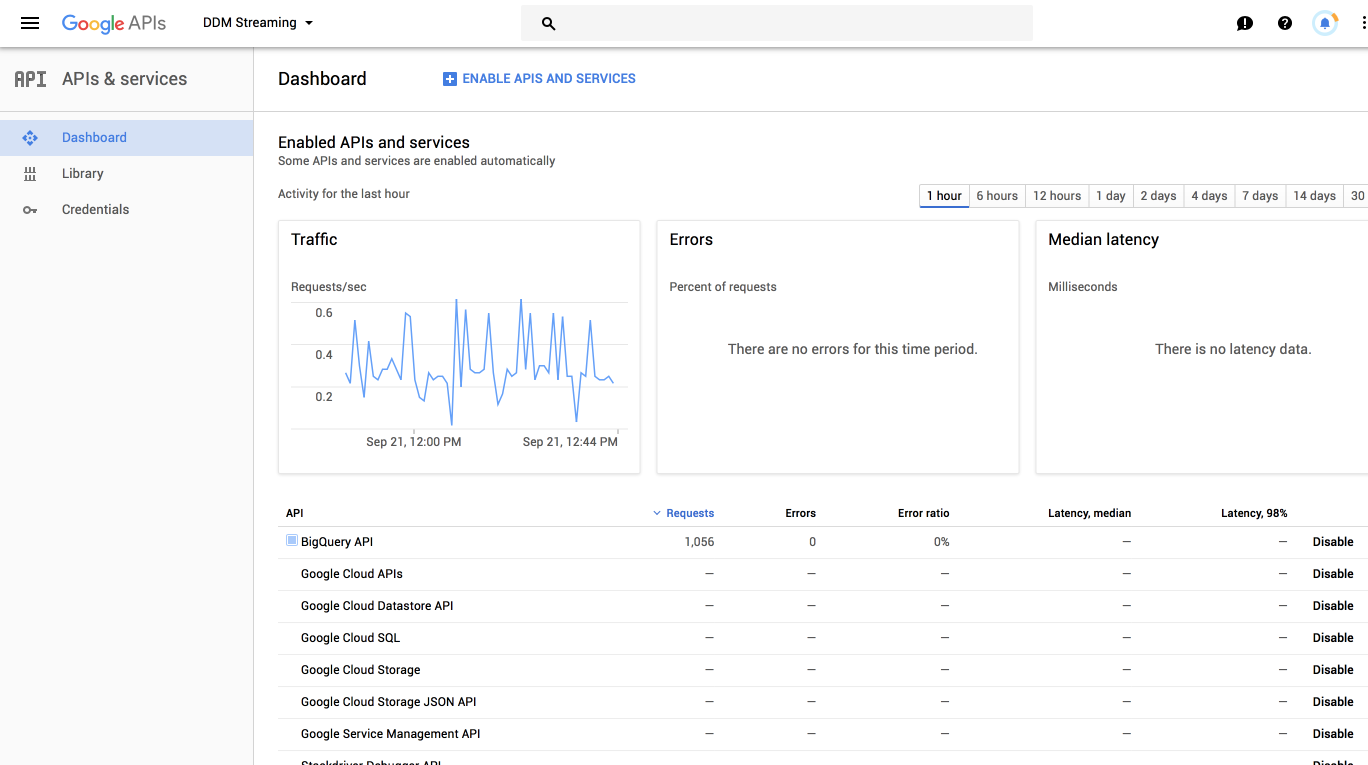Select Dashboard in the sidebar
1368x765 pixels.
pos(126,138)
